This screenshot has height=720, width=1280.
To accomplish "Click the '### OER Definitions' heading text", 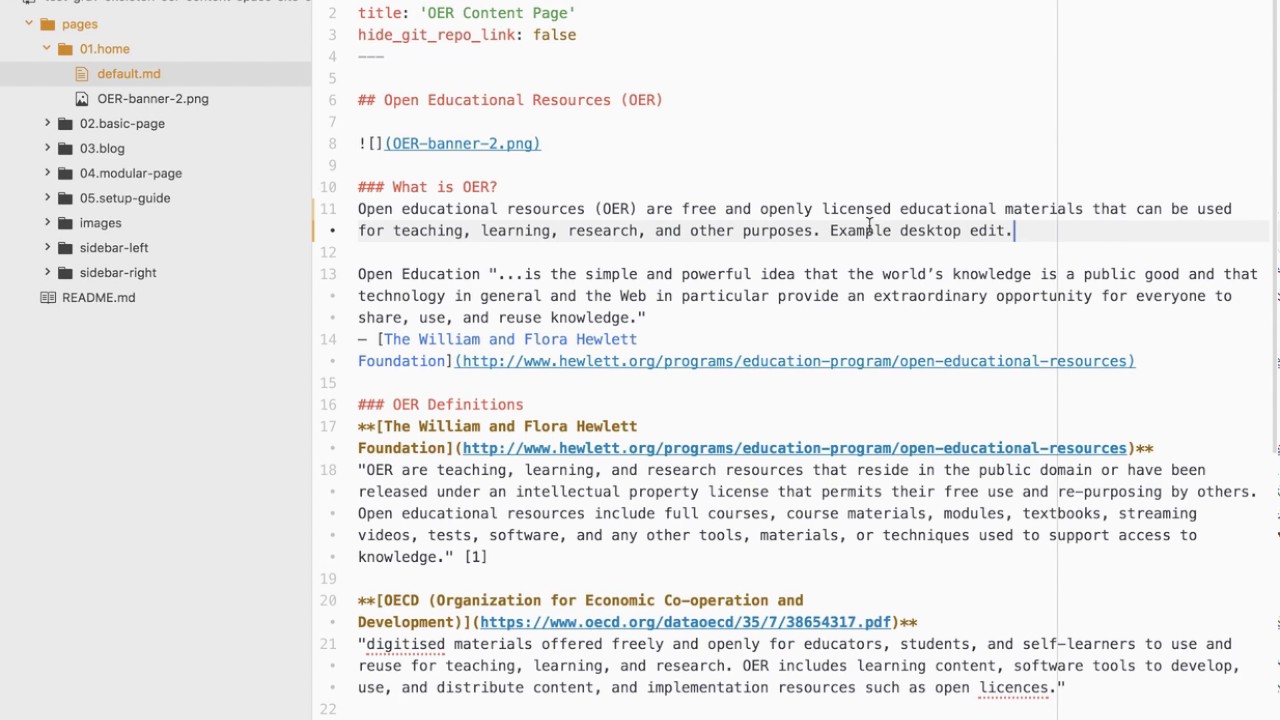I will coord(441,405).
